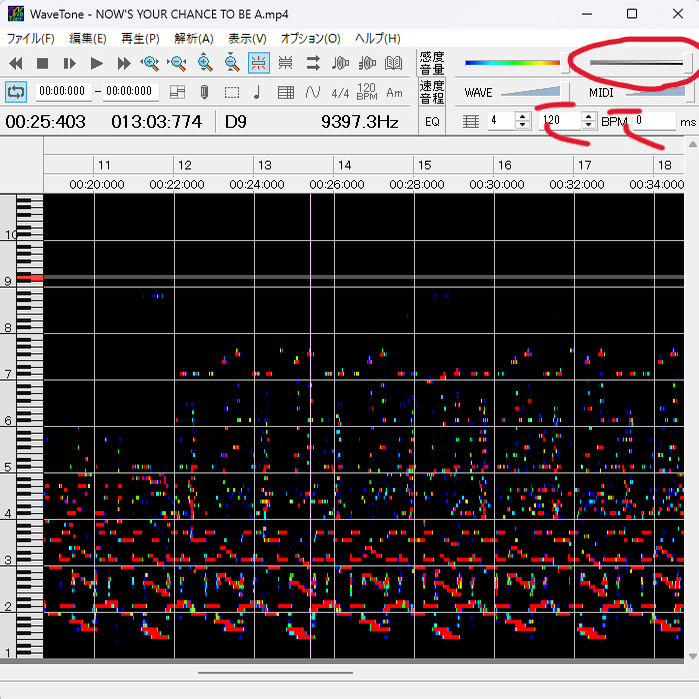This screenshot has width=699, height=699.
Task: Click the rewind playback button
Action: (16, 63)
